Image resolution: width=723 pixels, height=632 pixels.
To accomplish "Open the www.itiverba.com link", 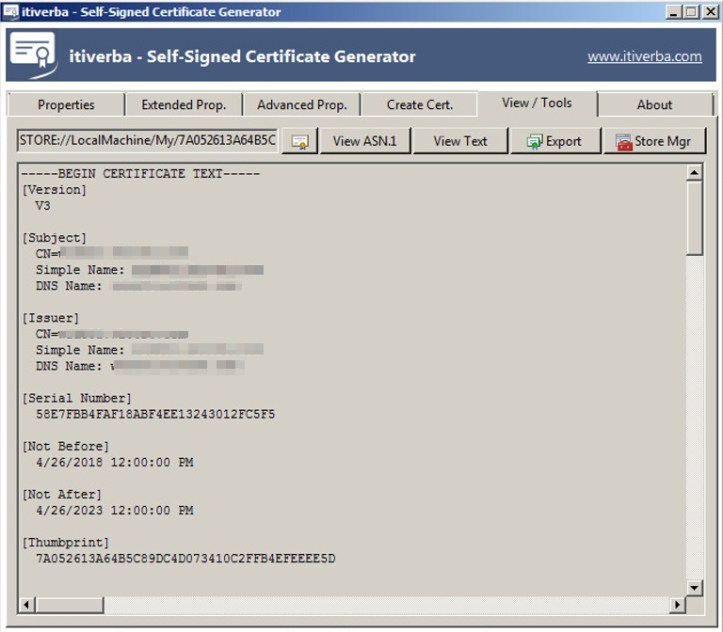I will click(644, 57).
